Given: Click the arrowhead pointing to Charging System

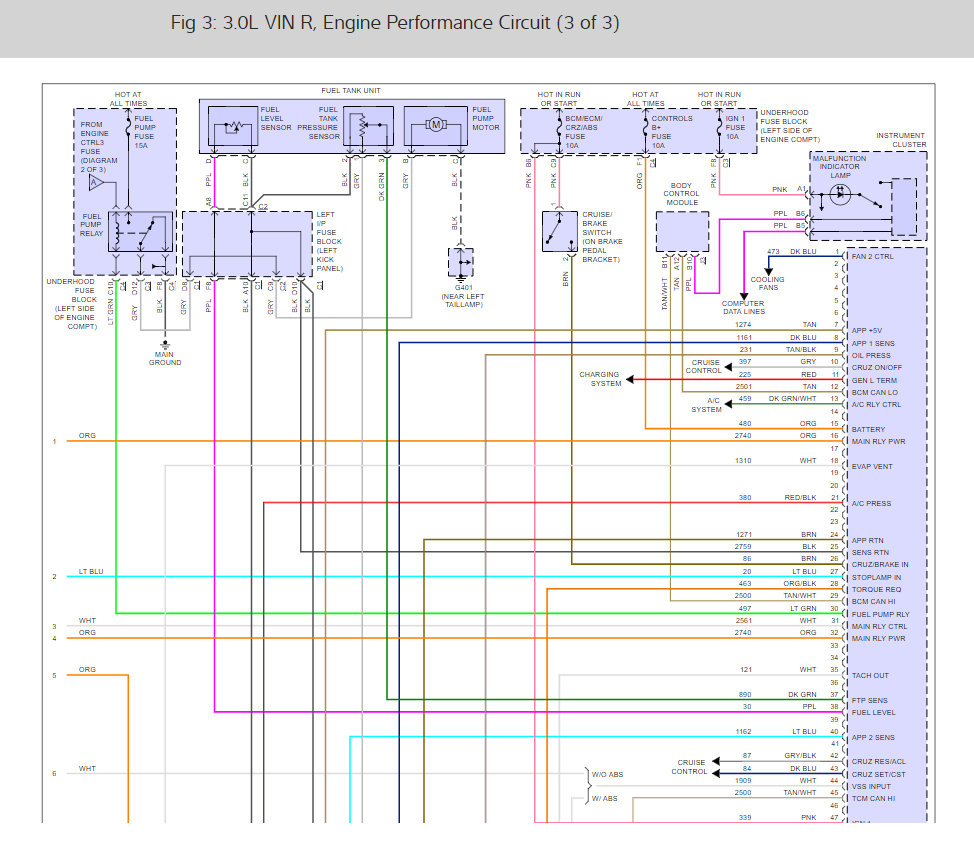Looking at the screenshot, I should (629, 379).
